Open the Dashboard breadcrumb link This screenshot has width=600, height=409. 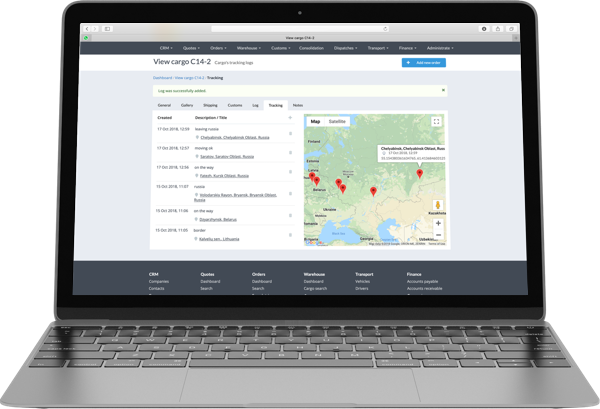[x=162, y=78]
